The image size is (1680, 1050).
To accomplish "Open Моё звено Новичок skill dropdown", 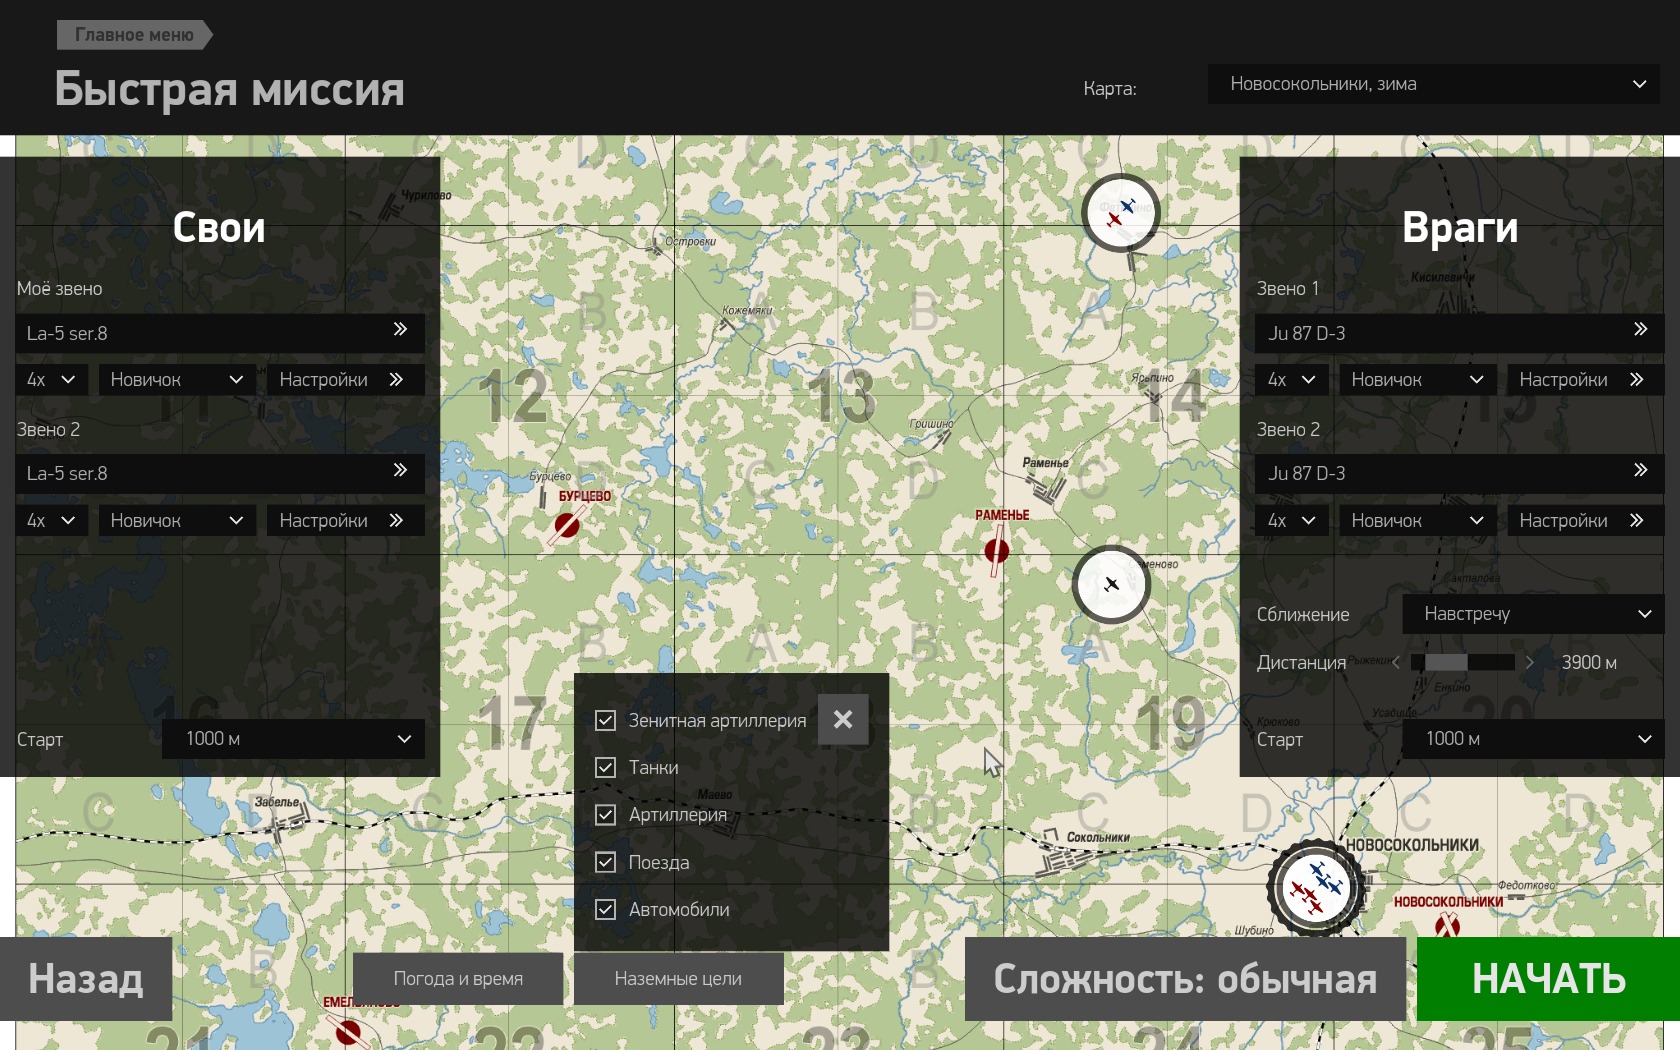I will pos(177,380).
